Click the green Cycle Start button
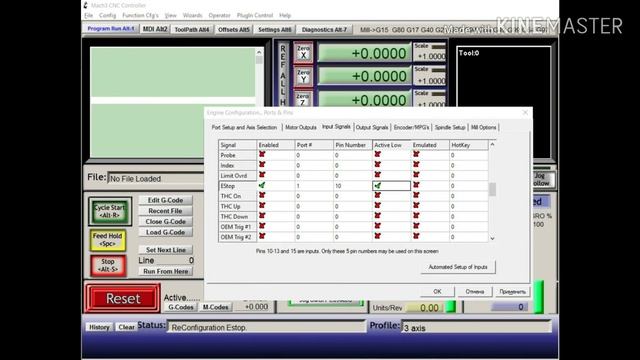This screenshot has width=640, height=360. tap(110, 211)
